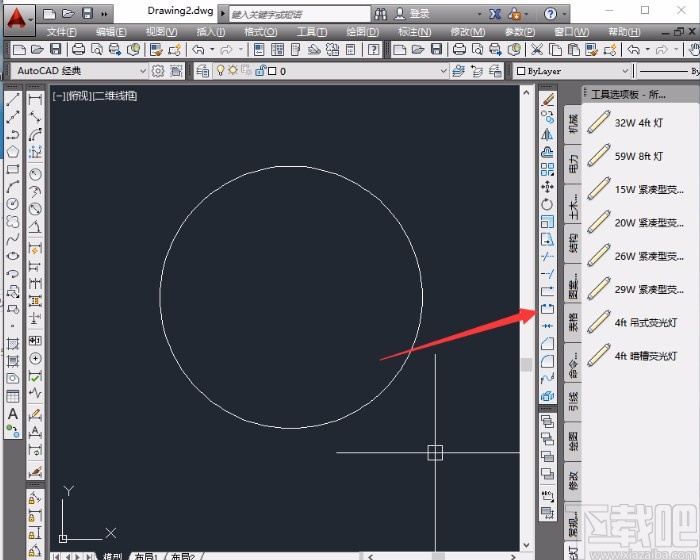Open the AutoCAD application menu button

(x=20, y=16)
